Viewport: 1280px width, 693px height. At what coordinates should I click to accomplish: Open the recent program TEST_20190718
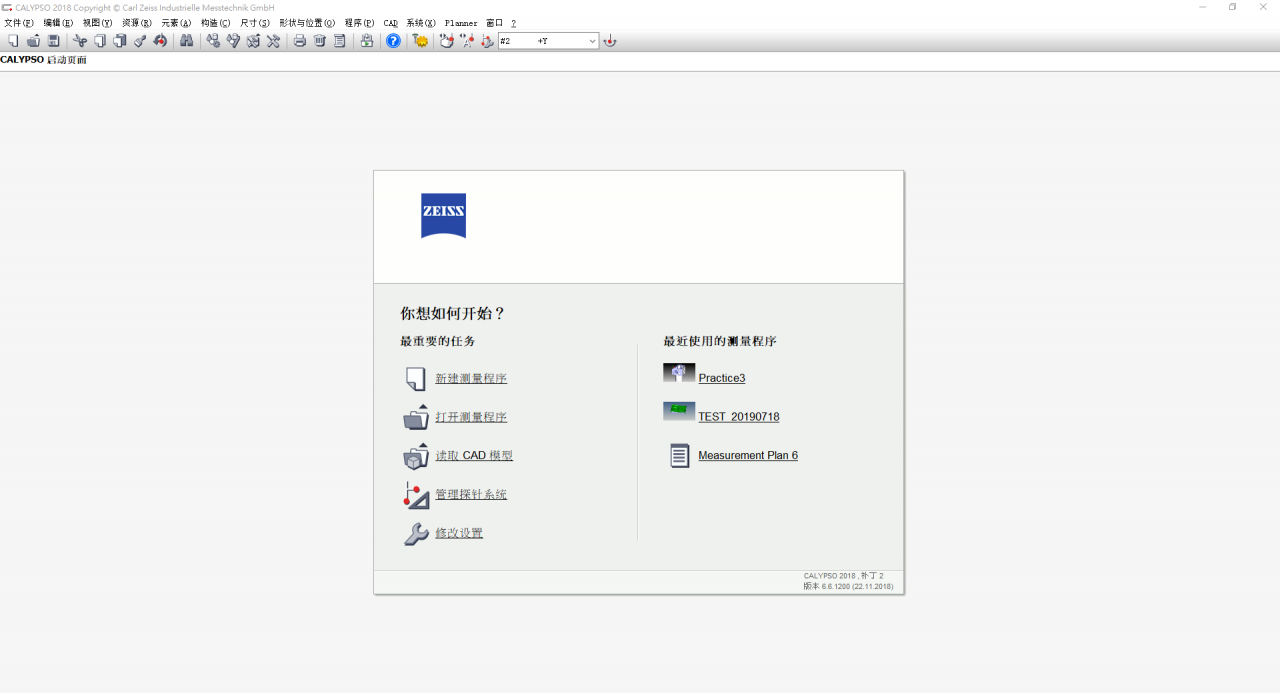click(739, 417)
